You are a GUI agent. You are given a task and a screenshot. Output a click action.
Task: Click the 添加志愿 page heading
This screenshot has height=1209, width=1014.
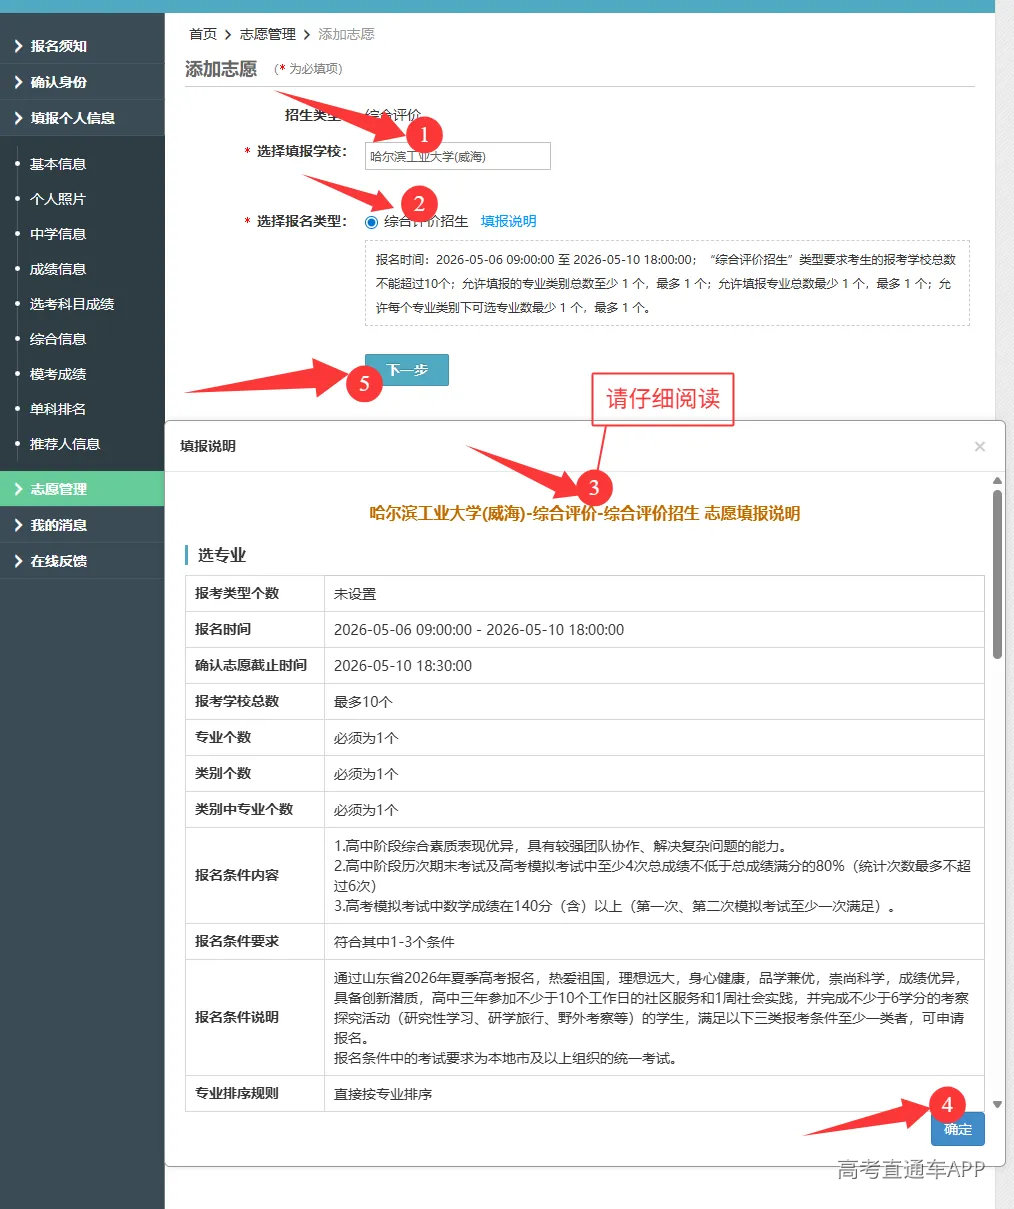[221, 69]
